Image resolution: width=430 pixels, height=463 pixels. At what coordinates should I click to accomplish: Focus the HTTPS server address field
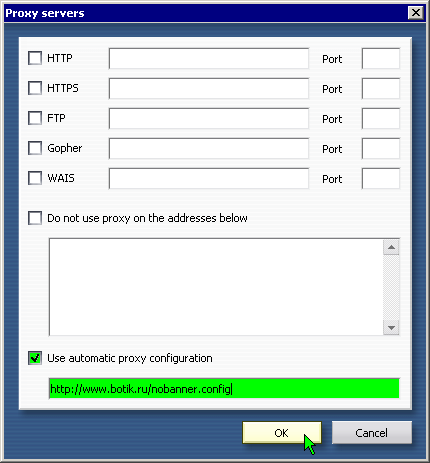(209, 89)
